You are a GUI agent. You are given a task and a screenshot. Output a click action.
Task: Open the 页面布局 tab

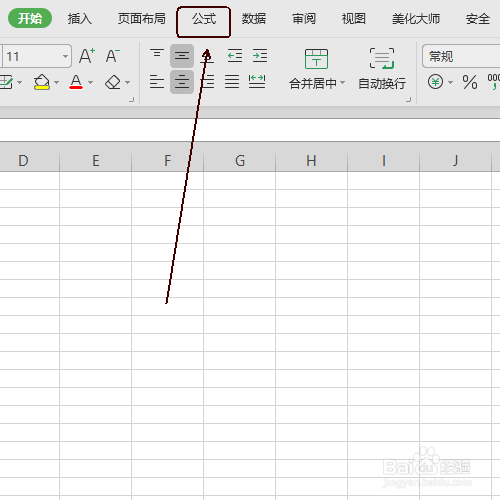point(141,19)
